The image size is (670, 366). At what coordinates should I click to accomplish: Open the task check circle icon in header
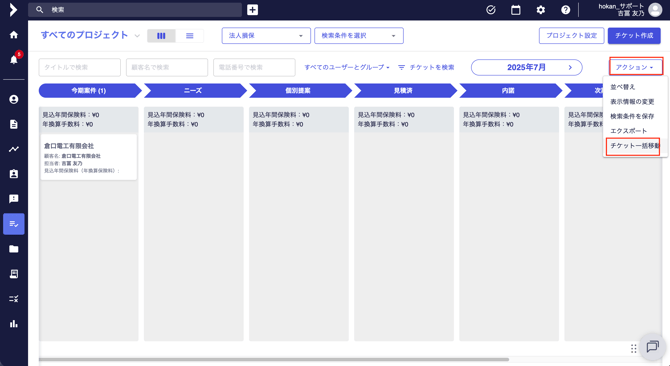(x=491, y=10)
